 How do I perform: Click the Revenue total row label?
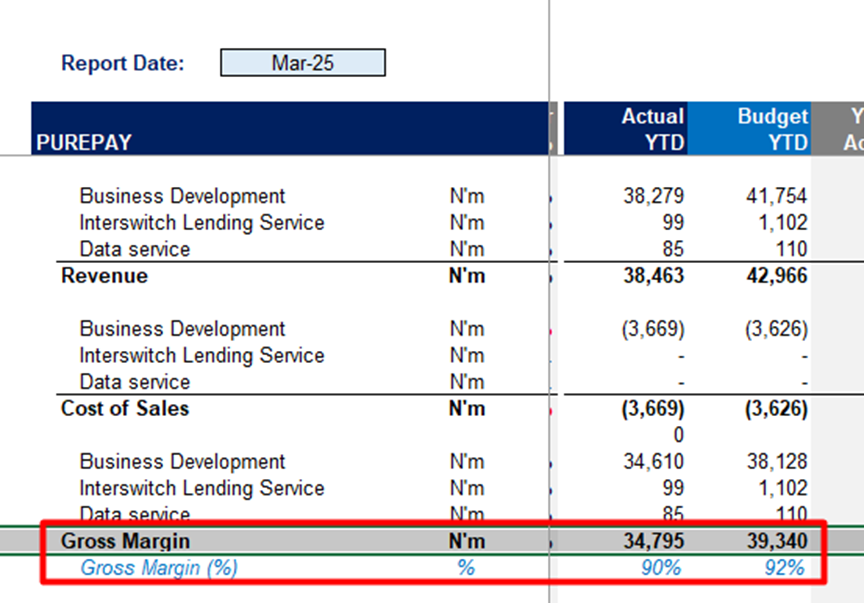[x=104, y=276]
